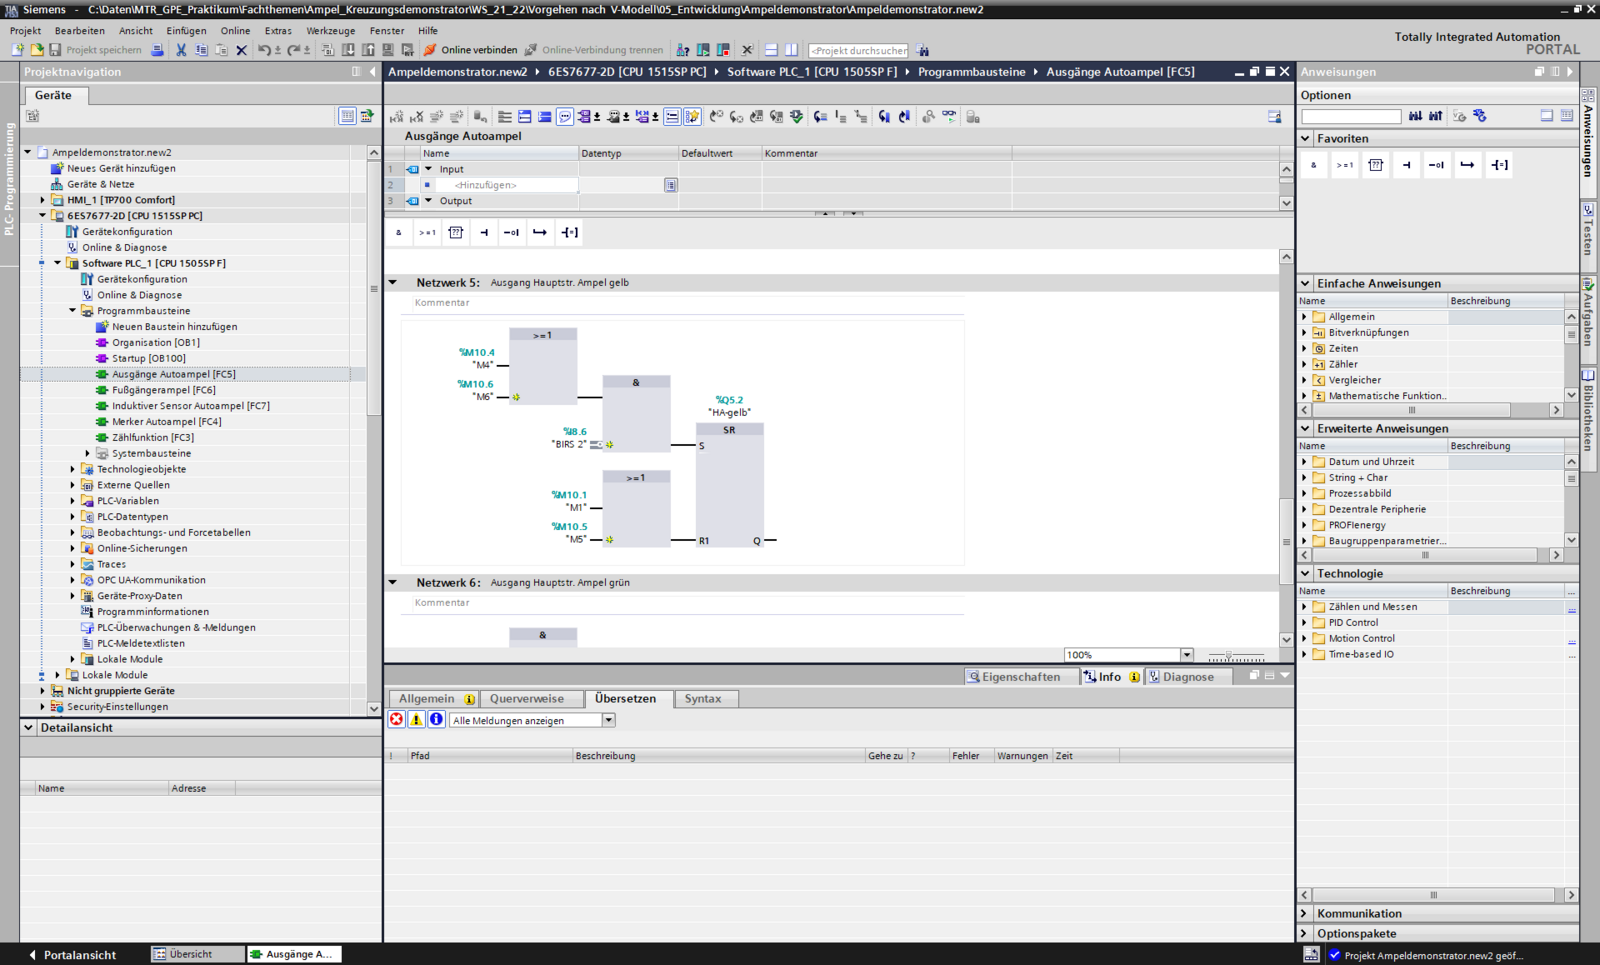Click the undo arrow in the main toolbar
1600x965 pixels.
(x=264, y=50)
